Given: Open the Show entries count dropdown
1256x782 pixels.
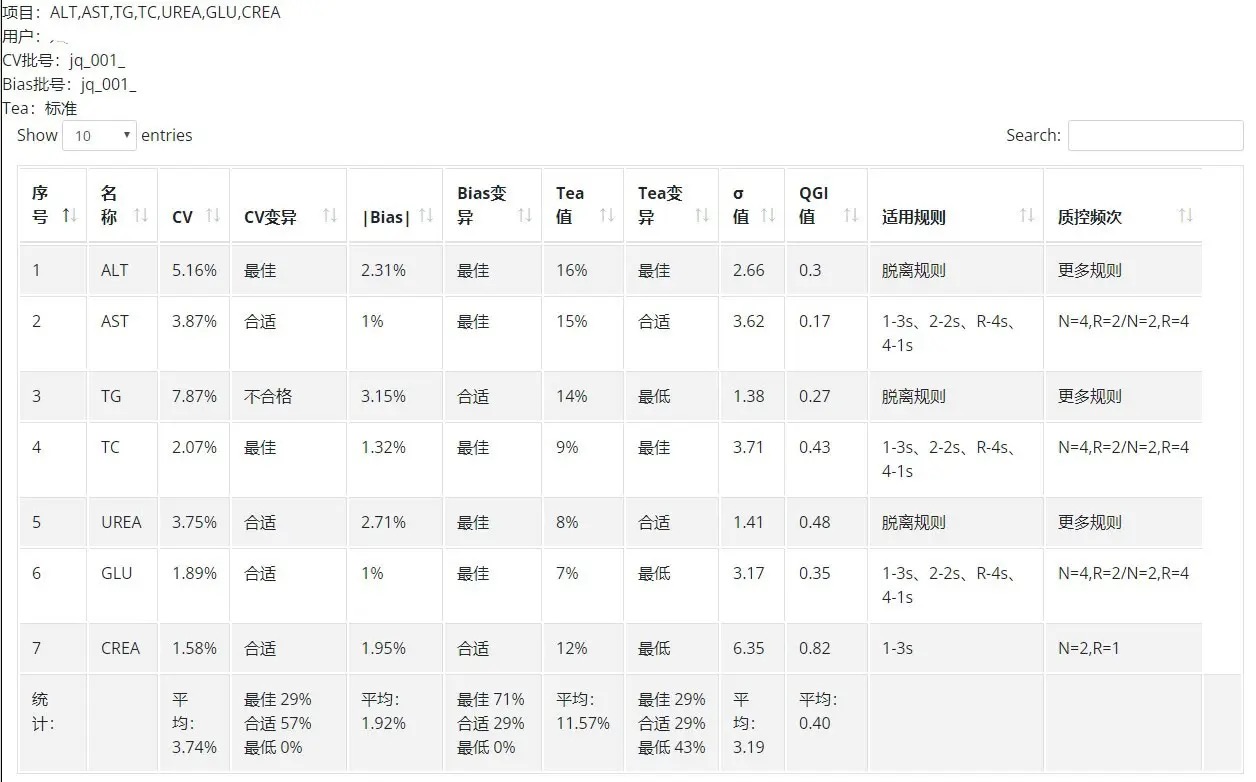Looking at the screenshot, I should pyautogui.click(x=99, y=136).
